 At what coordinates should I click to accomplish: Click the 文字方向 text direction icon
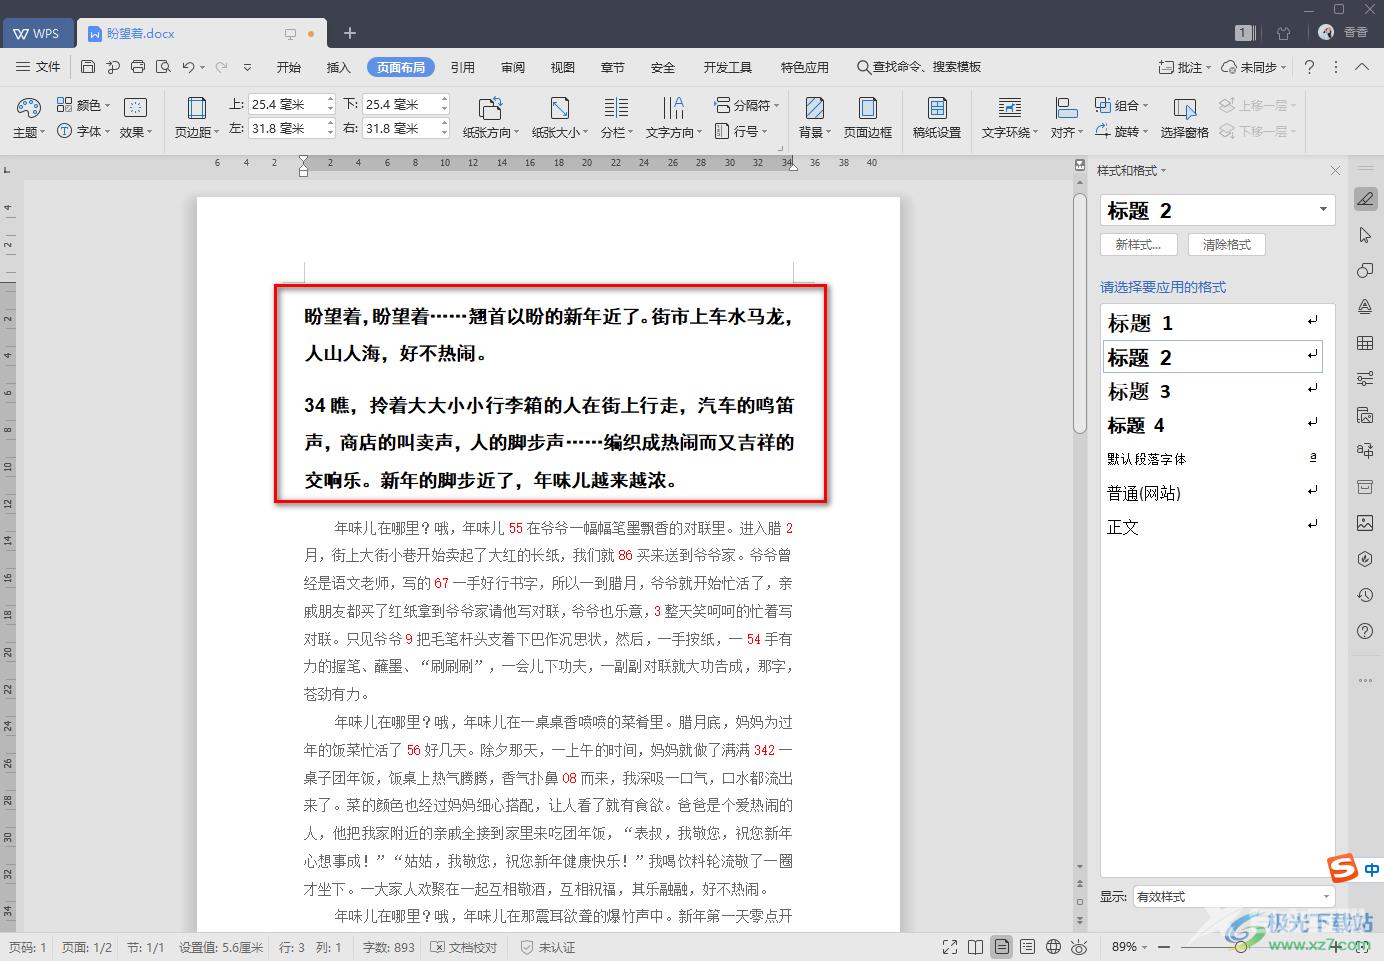pyautogui.click(x=673, y=107)
